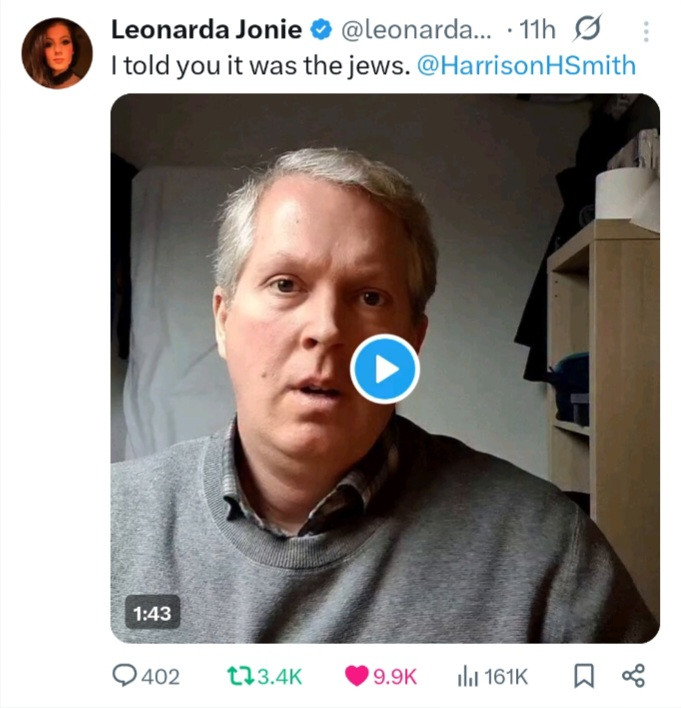The width and height of the screenshot is (681, 708).
Task: Toggle the pink like heart
Action: point(356,676)
